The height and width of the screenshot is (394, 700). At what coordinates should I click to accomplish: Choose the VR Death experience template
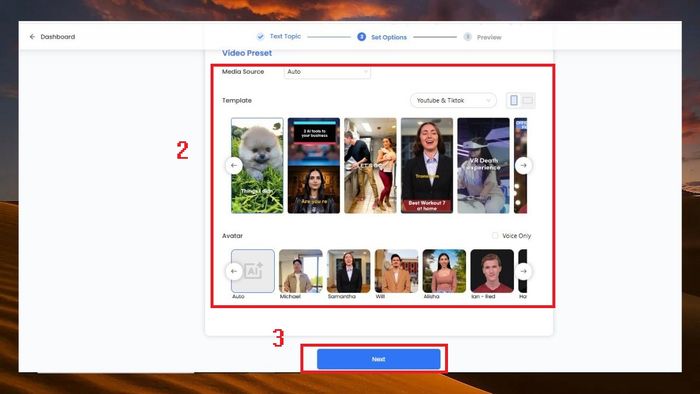pos(483,166)
